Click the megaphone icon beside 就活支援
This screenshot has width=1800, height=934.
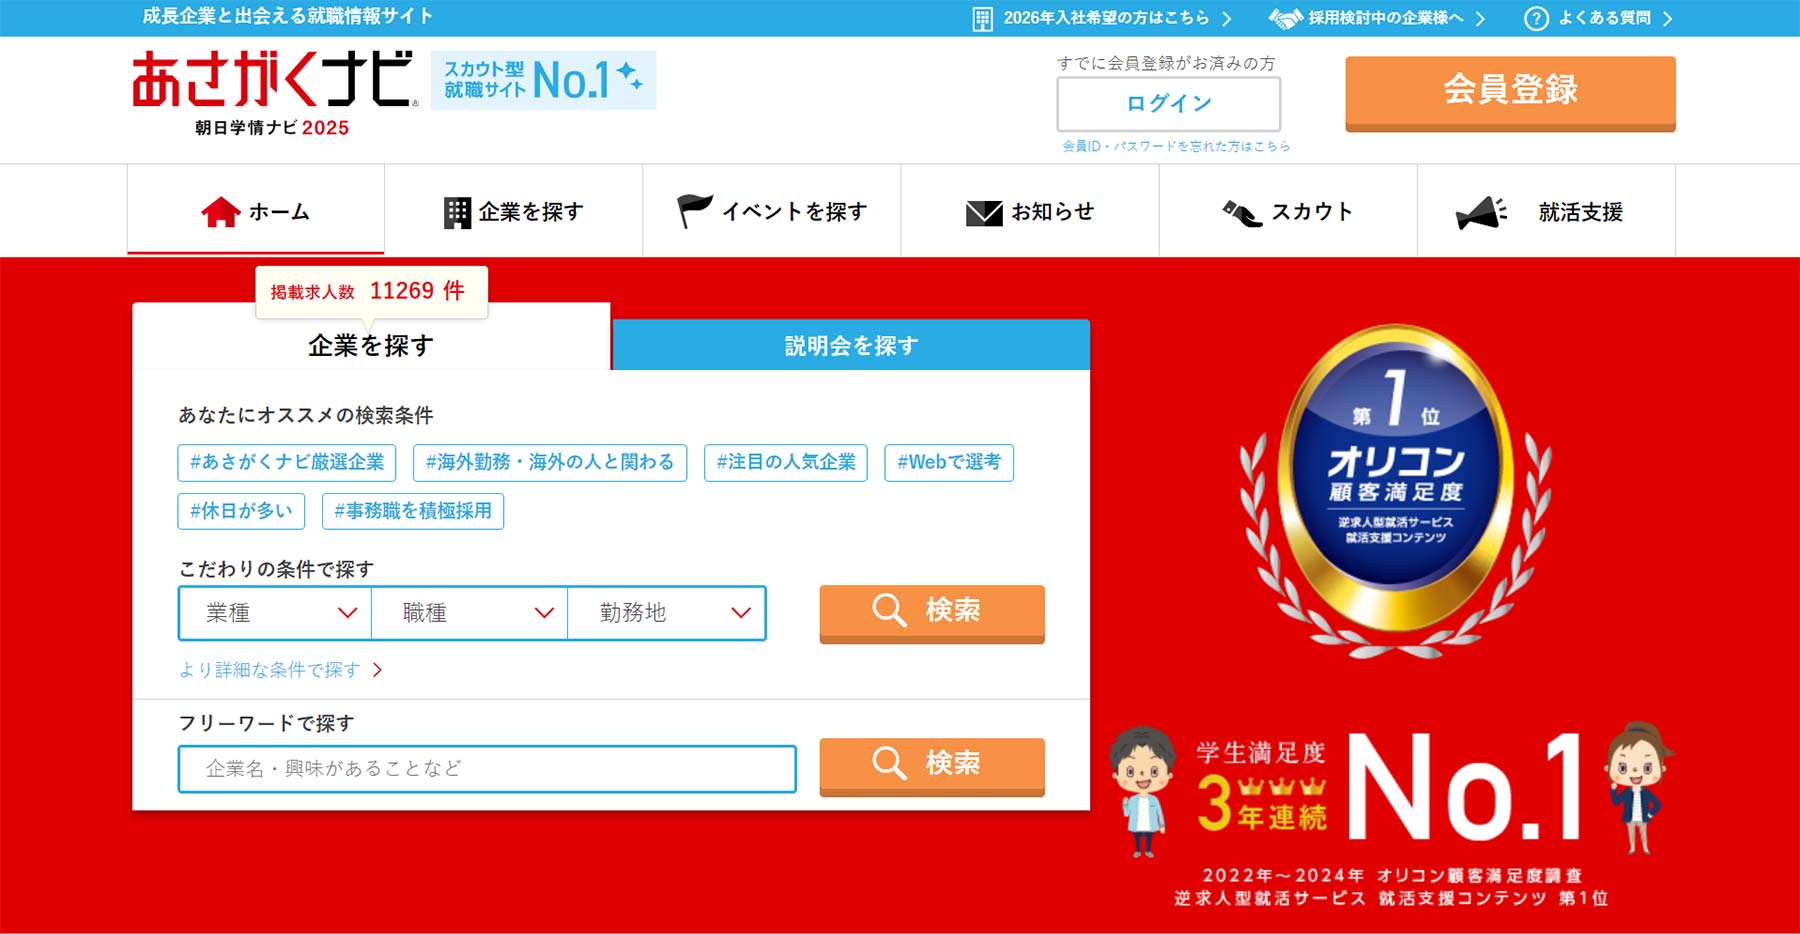tap(1481, 213)
